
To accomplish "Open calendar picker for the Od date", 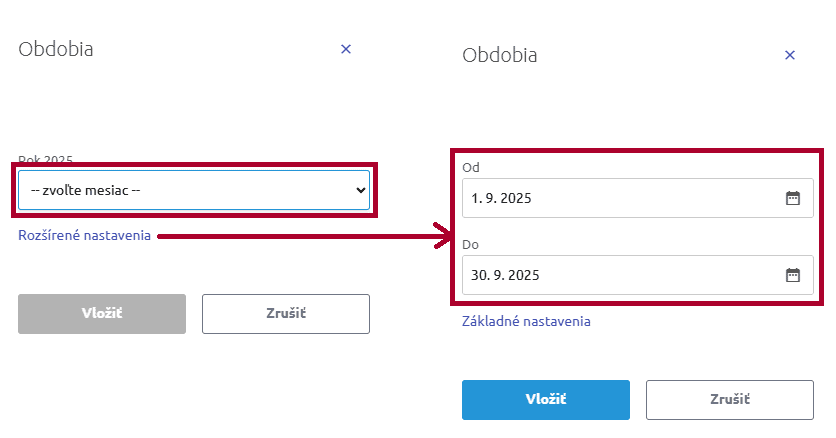I will click(x=792, y=198).
